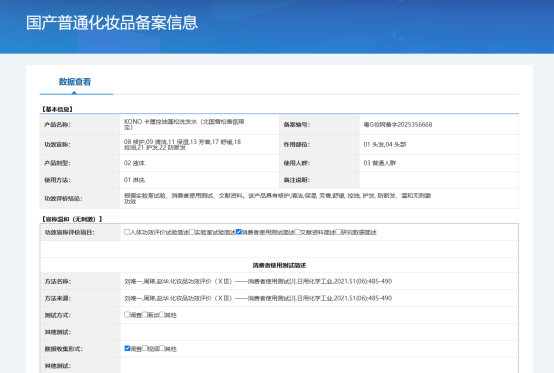
Task: Click the citation text in 方法来源 row
Action: (258, 298)
